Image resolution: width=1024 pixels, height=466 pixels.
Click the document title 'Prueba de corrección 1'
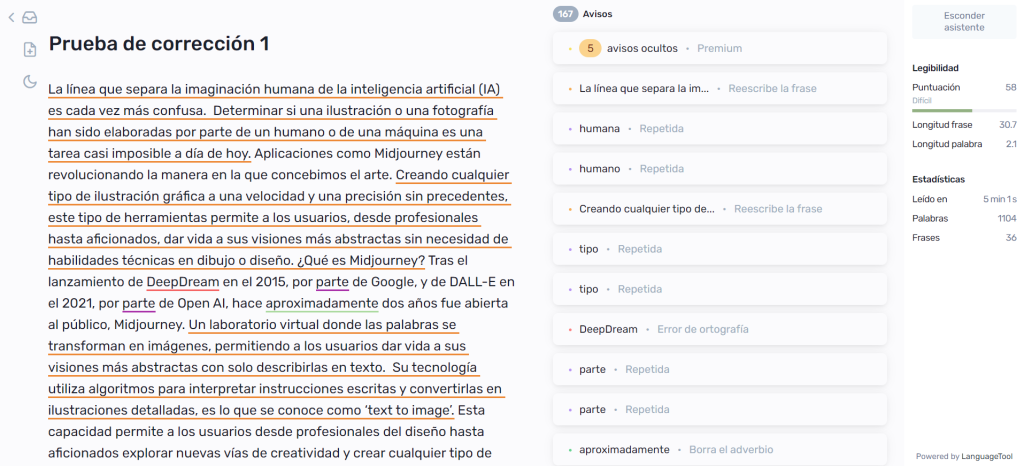coord(159,44)
